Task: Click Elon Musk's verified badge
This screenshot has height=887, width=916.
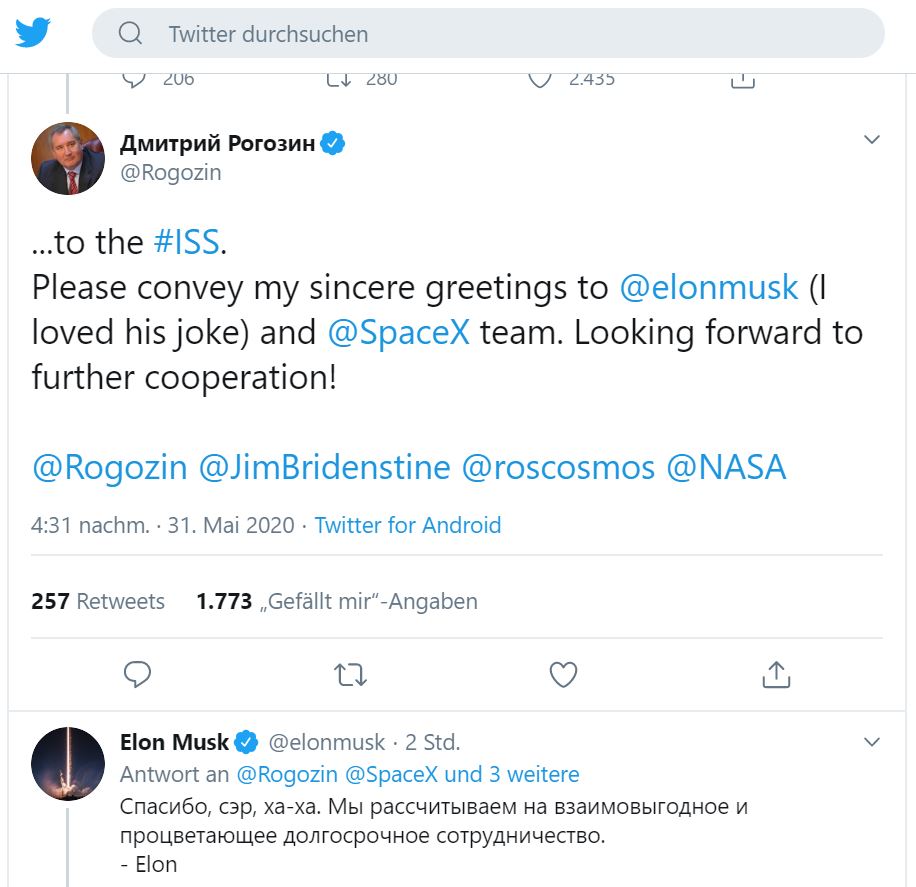Action: pos(247,742)
